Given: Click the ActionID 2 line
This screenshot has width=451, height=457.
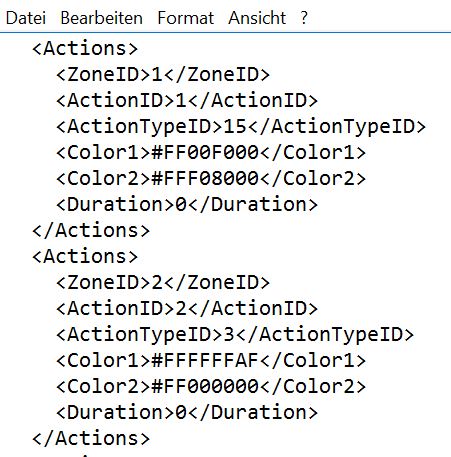Looking at the screenshot, I should coord(187,308).
